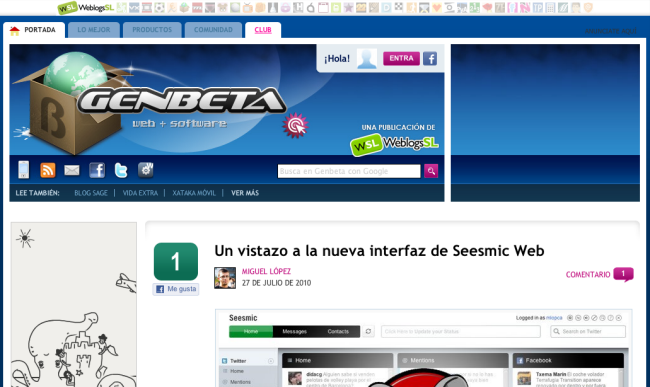The height and width of the screenshot is (387, 650).
Task: Click the green vote counter showing 1
Action: (x=176, y=261)
